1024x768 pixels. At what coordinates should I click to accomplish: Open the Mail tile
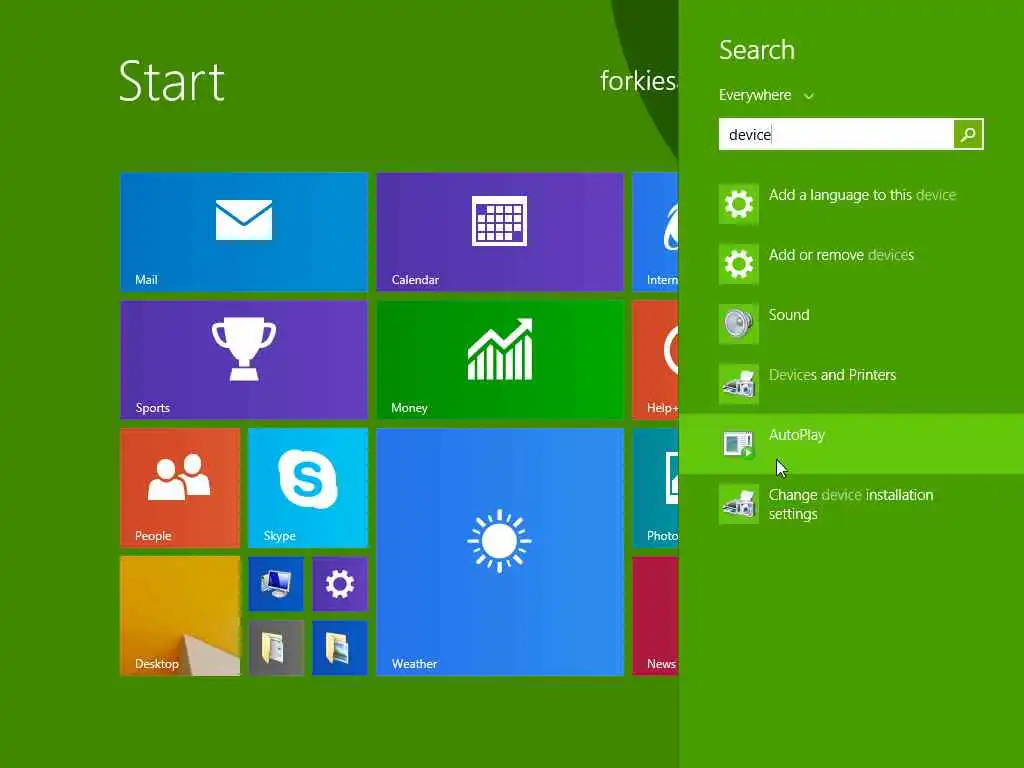(x=244, y=231)
